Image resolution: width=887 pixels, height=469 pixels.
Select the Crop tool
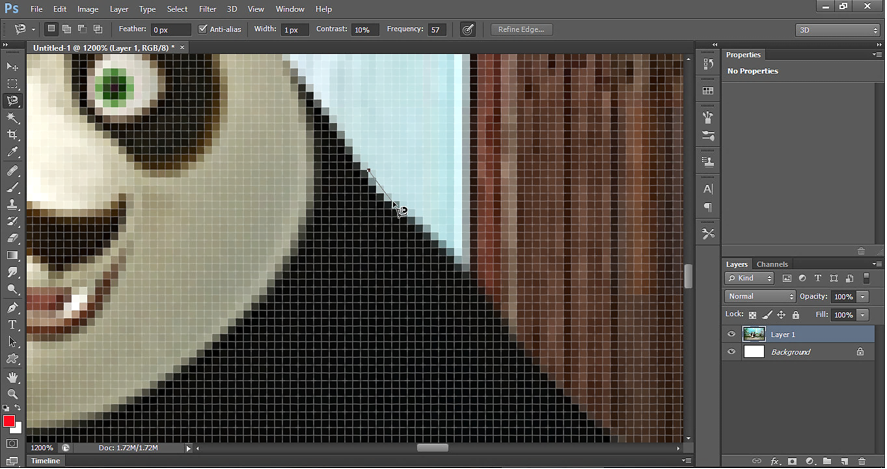[12, 135]
